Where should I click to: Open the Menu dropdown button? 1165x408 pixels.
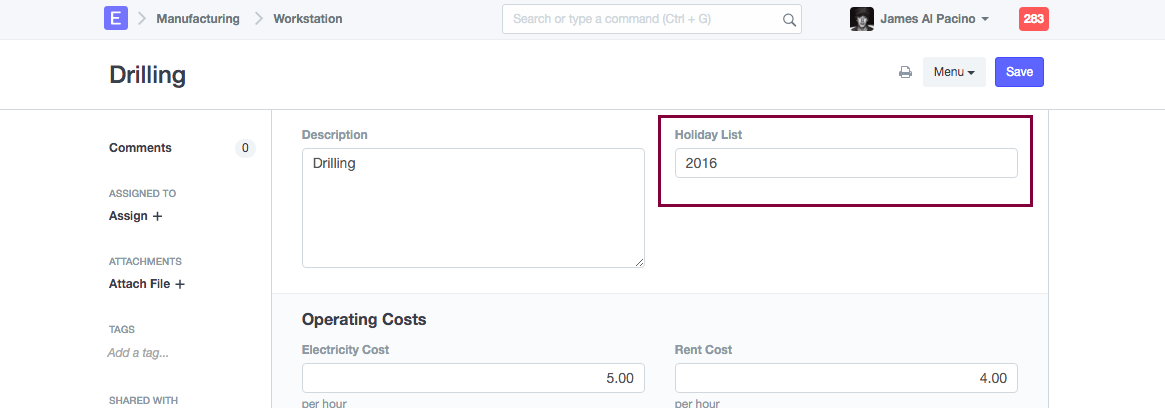tap(954, 72)
